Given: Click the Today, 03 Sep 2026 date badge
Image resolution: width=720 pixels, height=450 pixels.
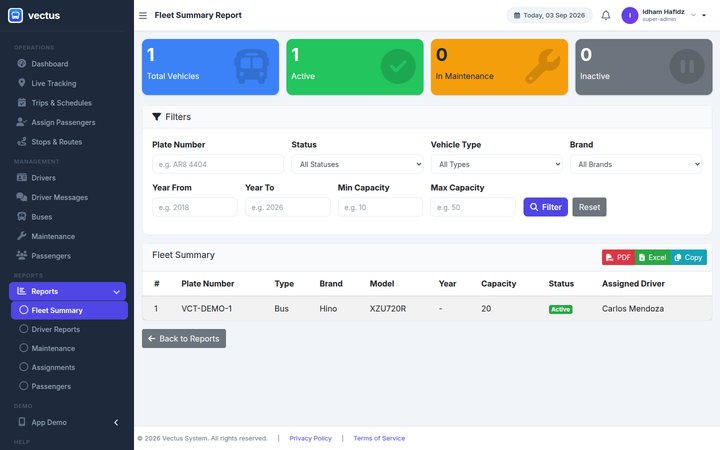Looking at the screenshot, I should coord(549,15).
